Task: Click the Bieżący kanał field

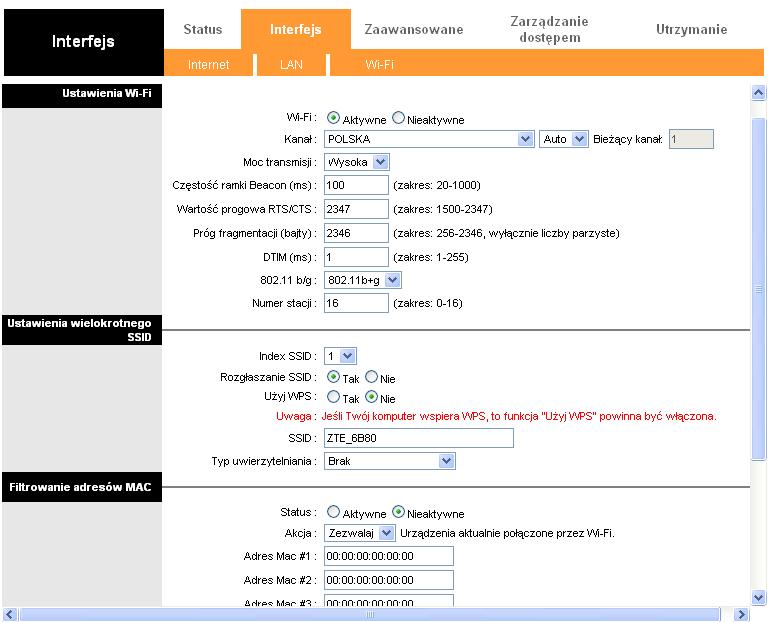Action: 691,139
